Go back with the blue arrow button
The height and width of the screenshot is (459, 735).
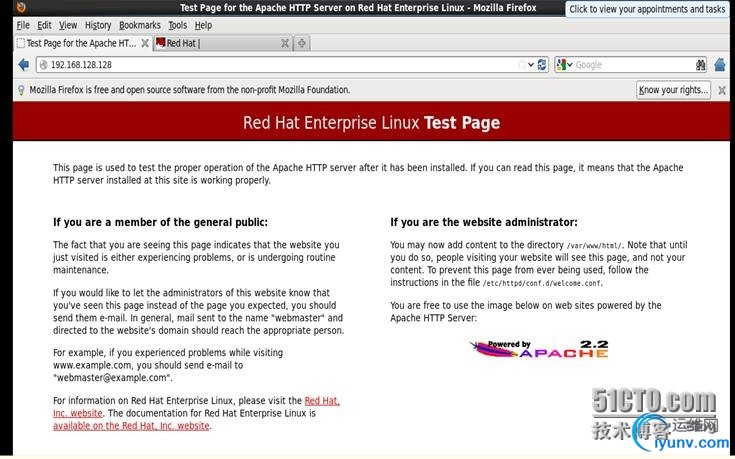[24, 65]
